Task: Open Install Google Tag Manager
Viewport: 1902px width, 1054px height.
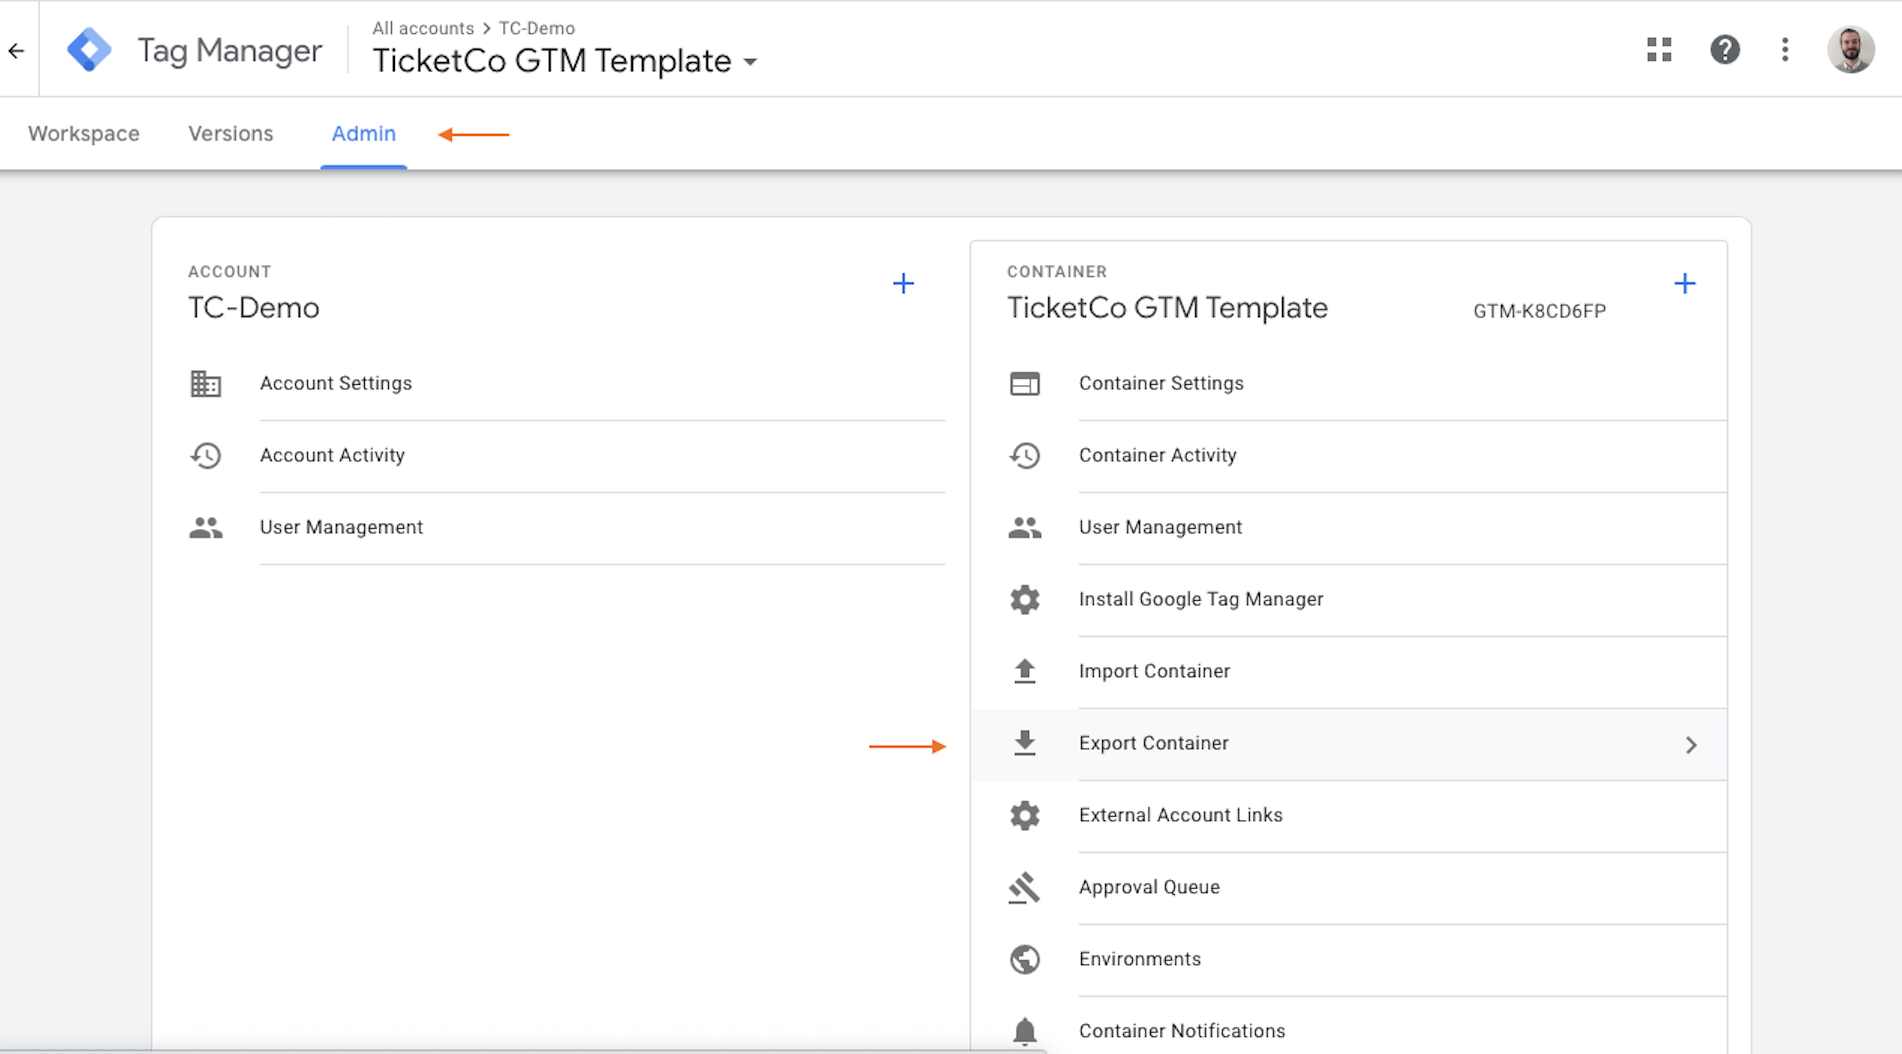Action: 1201,599
